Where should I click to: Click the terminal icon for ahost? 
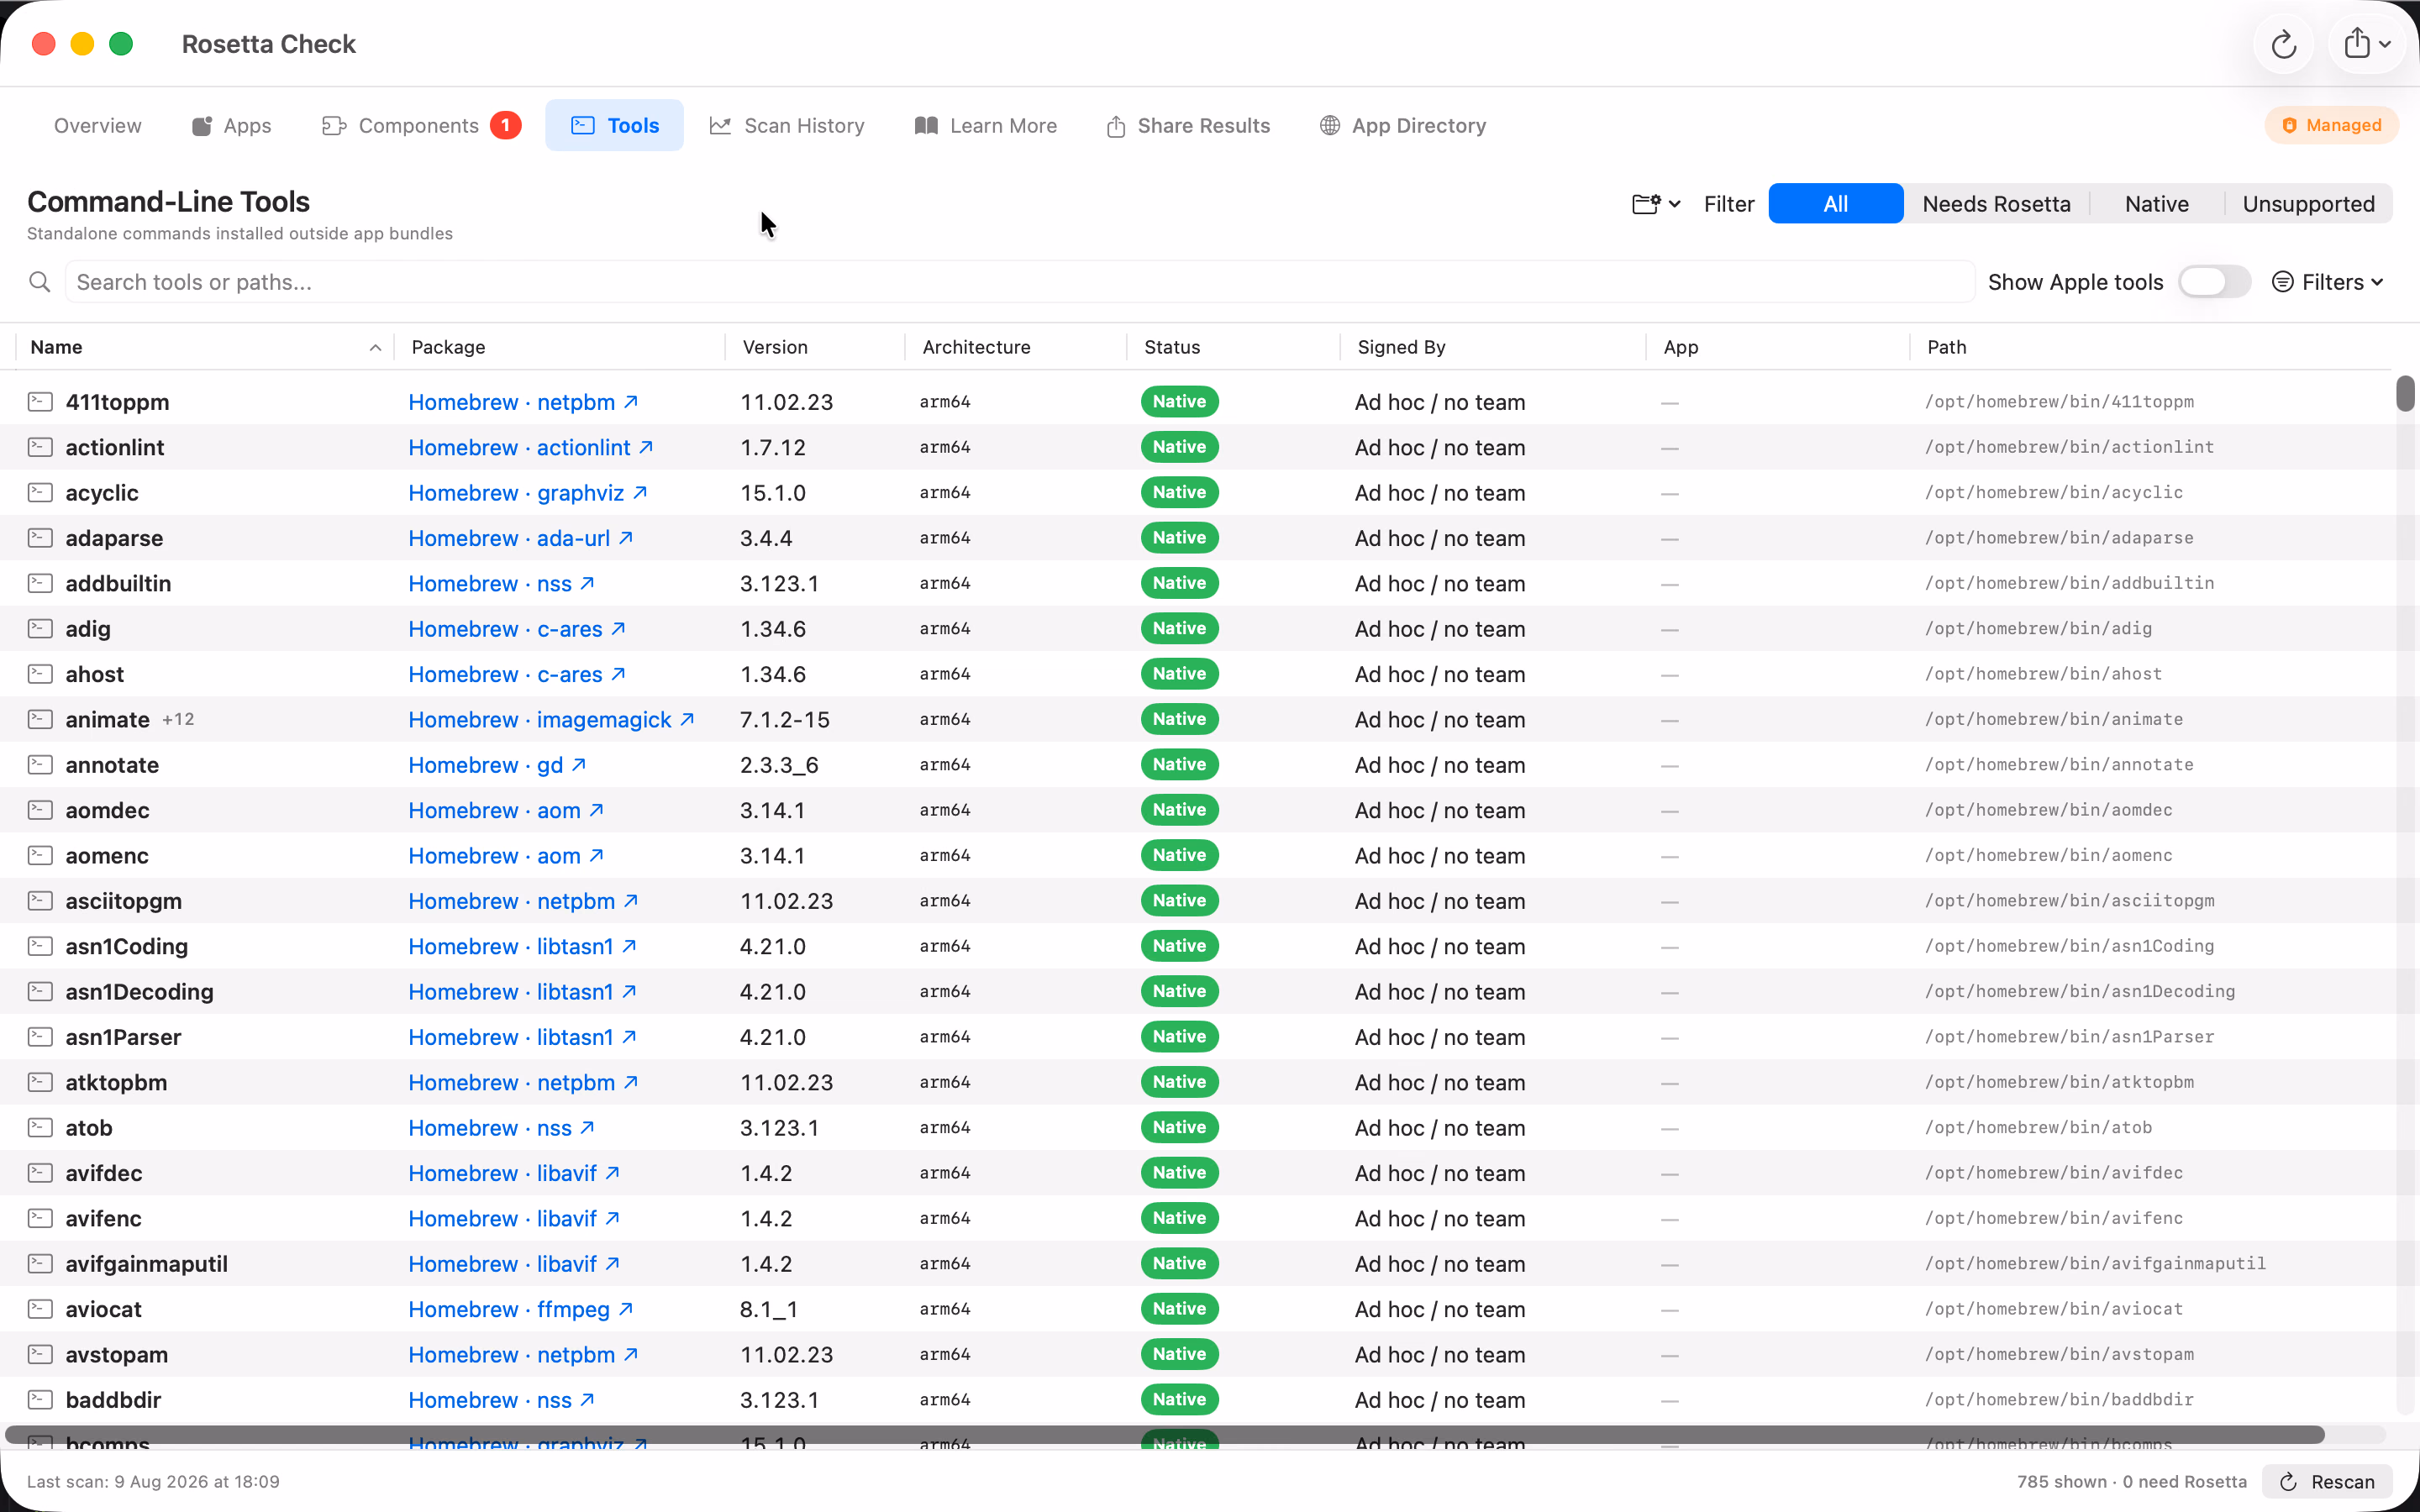pyautogui.click(x=40, y=674)
